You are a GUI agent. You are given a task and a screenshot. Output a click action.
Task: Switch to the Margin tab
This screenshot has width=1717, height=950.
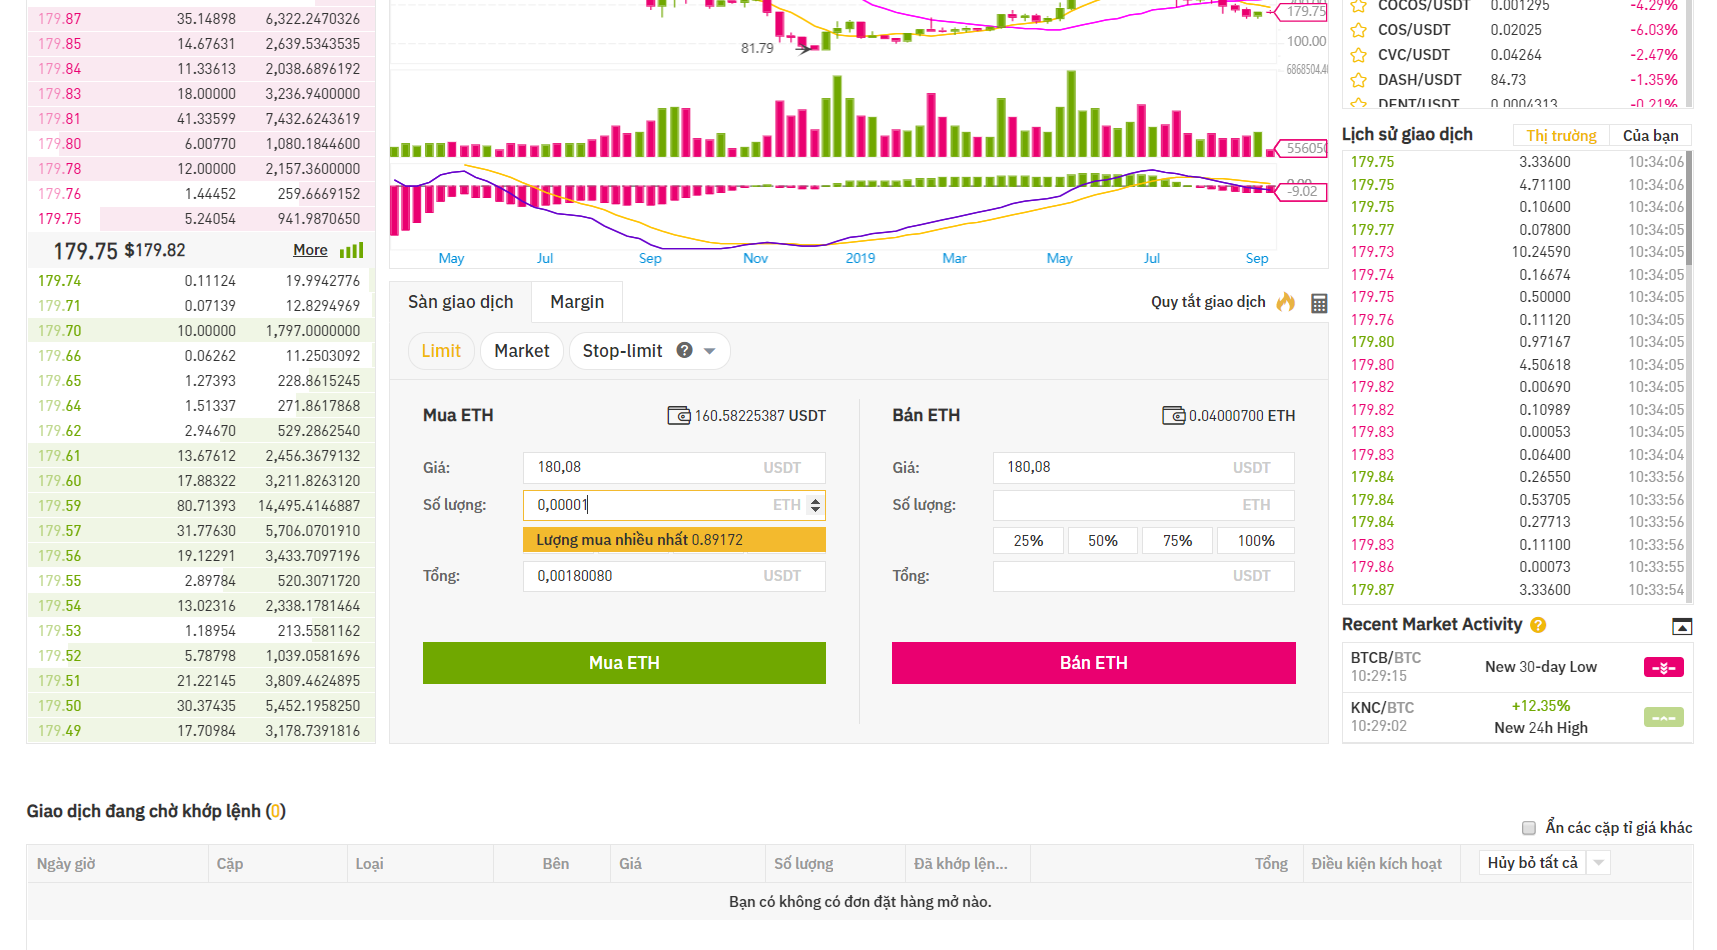pyautogui.click(x=577, y=302)
